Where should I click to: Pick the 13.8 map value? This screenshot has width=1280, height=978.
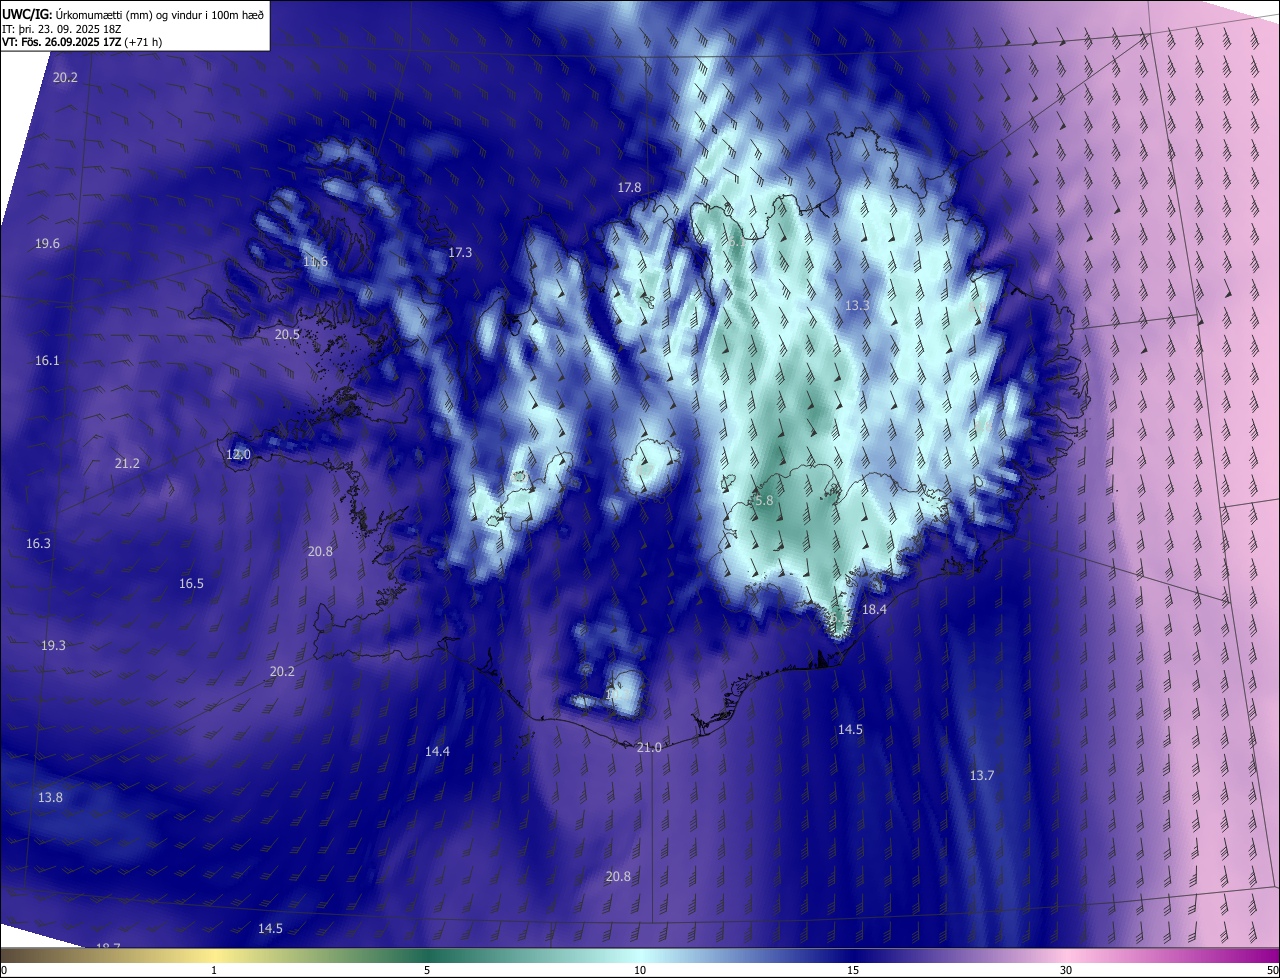click(x=50, y=797)
